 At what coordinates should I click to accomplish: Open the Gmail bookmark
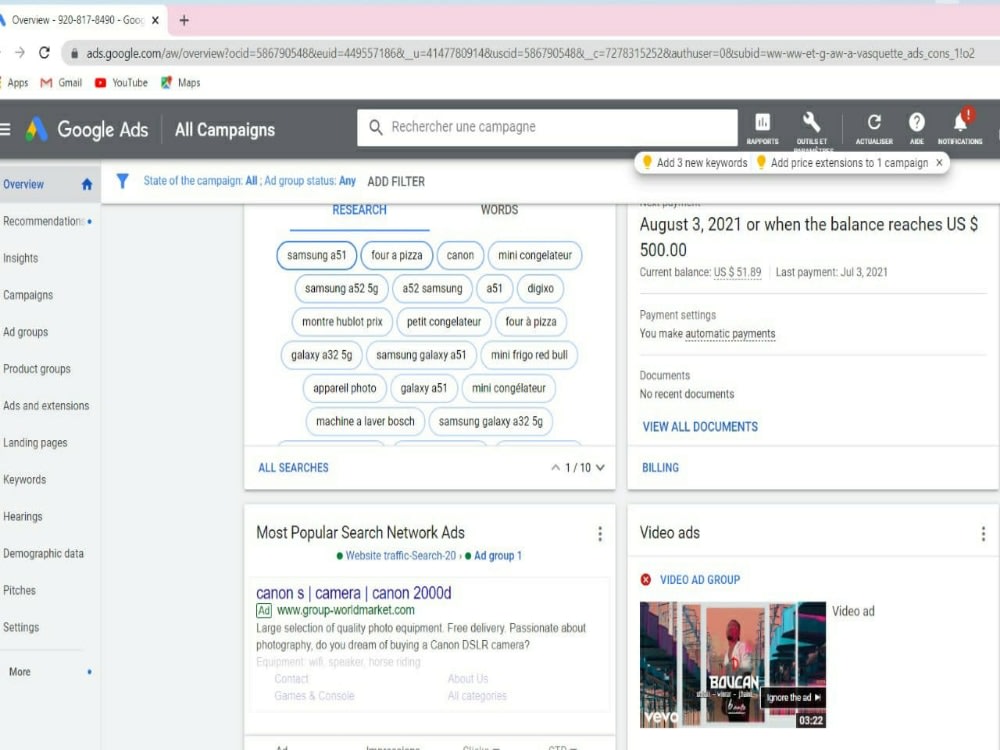[61, 83]
